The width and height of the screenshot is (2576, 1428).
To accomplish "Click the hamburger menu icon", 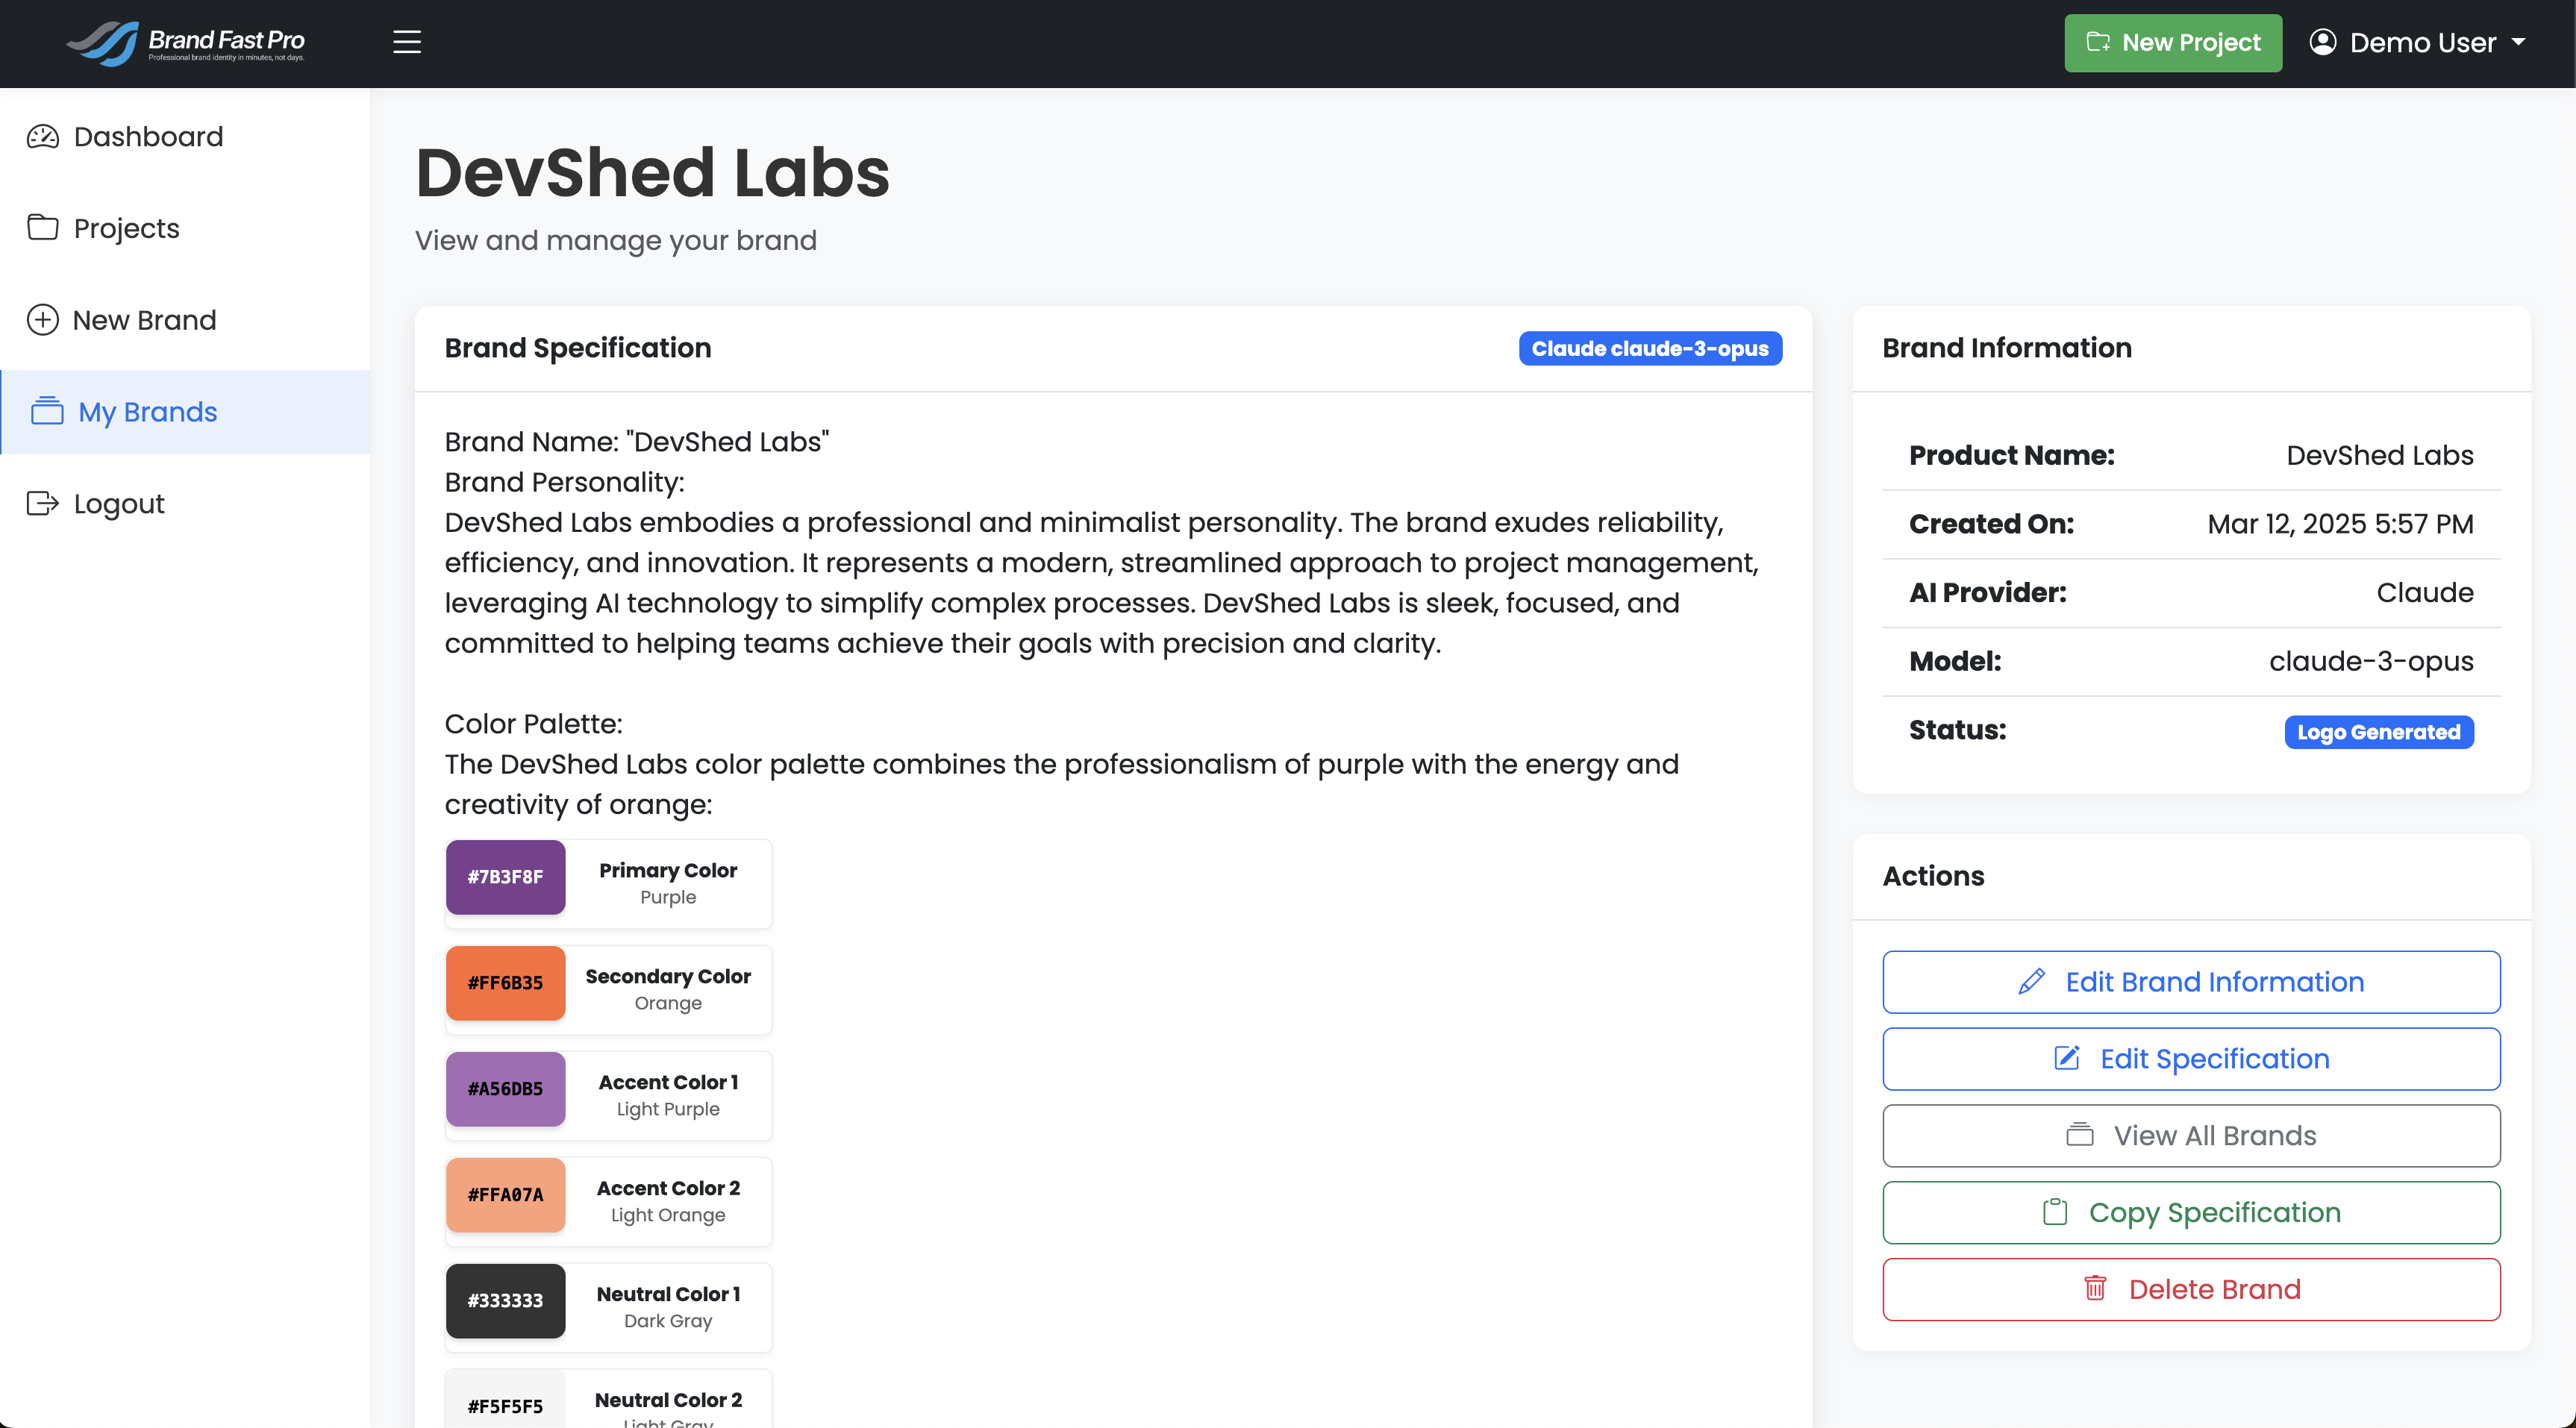I will [x=406, y=42].
